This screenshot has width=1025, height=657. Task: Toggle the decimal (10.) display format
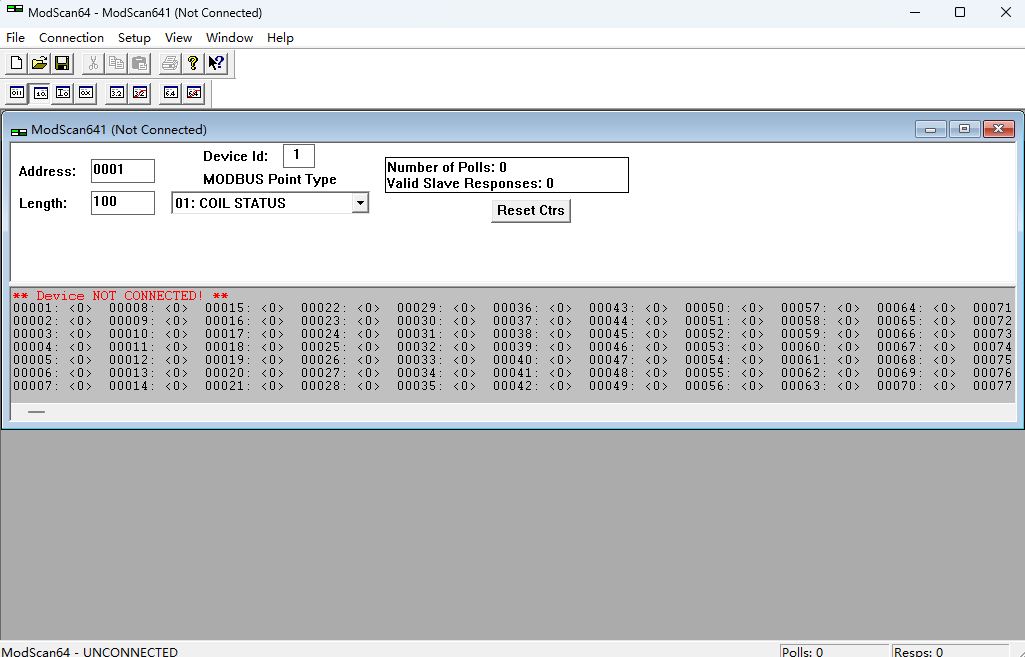[x=40, y=93]
